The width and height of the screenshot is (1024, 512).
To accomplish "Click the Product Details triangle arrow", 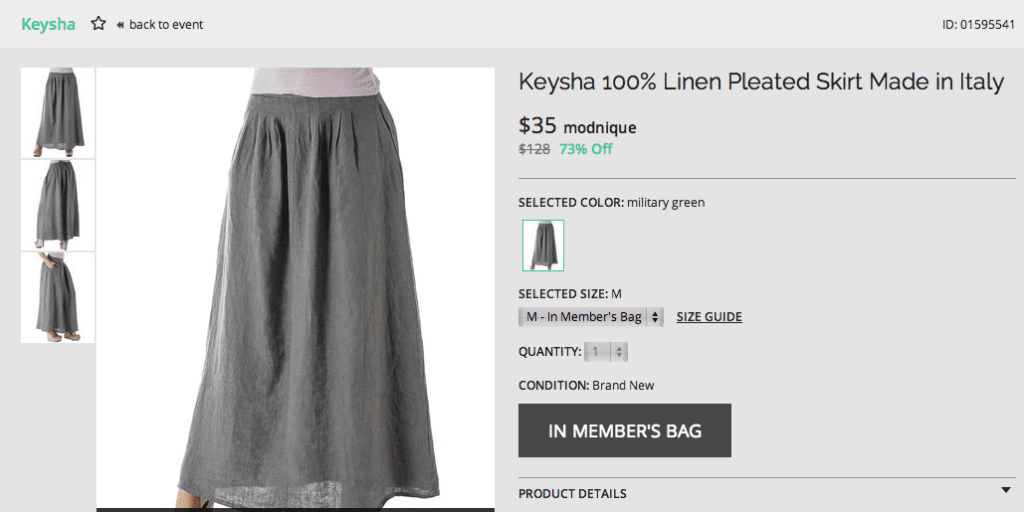I will click(x=1006, y=490).
